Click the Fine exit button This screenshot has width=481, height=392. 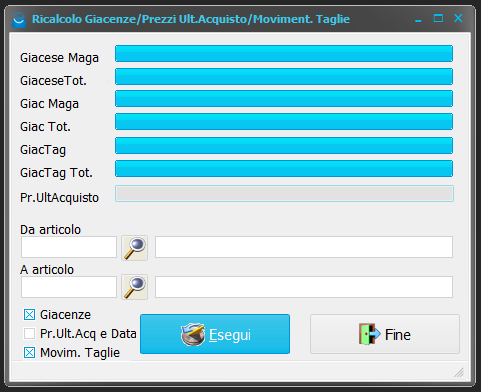pos(385,334)
